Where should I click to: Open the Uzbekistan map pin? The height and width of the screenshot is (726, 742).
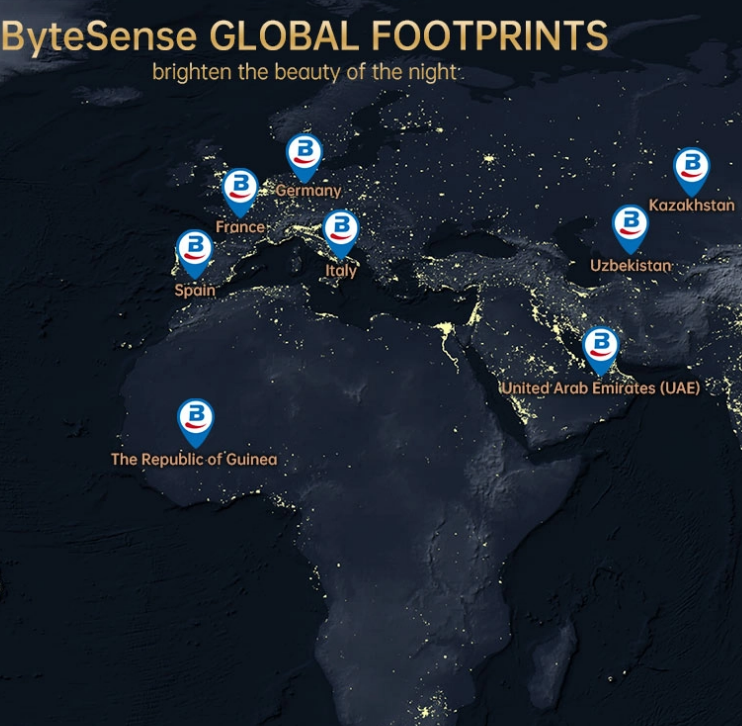630,229
